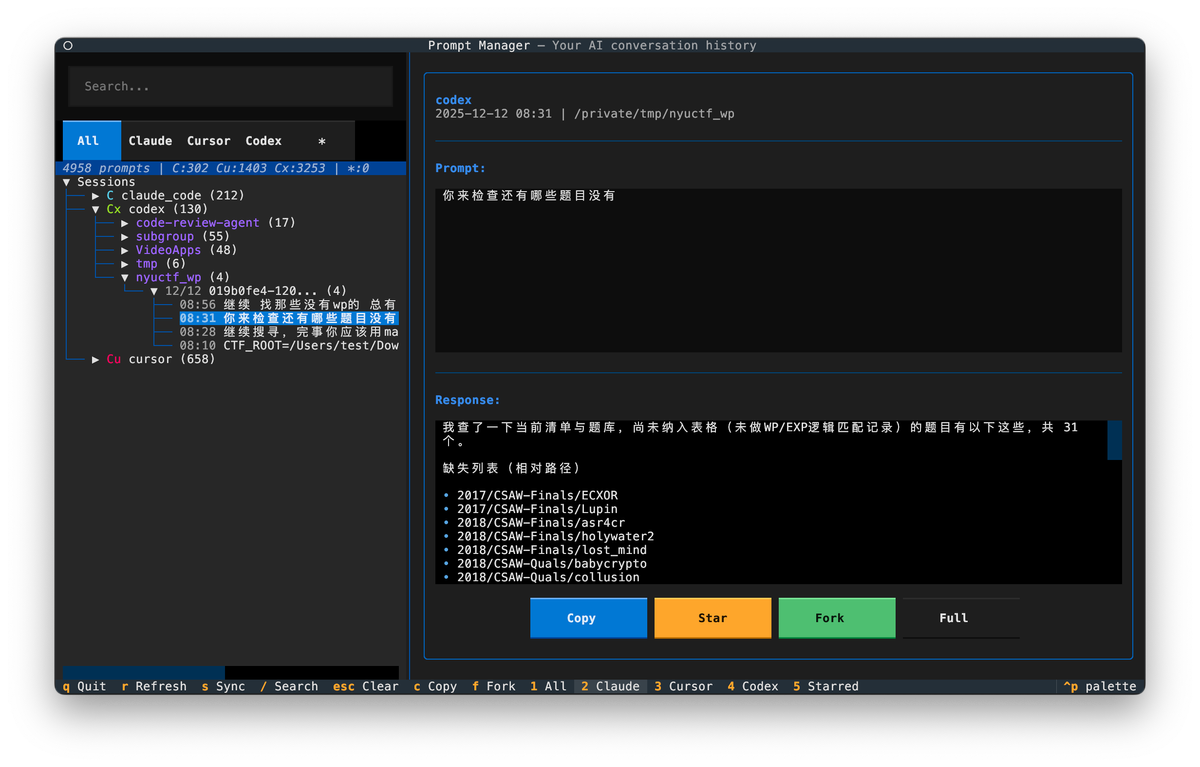
Task: Switch to the Codex tab
Action: (264, 141)
